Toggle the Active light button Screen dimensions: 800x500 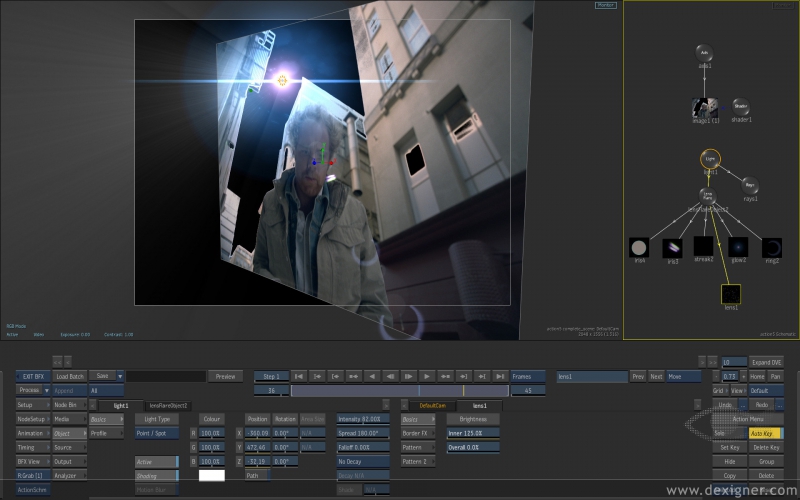tap(157, 462)
